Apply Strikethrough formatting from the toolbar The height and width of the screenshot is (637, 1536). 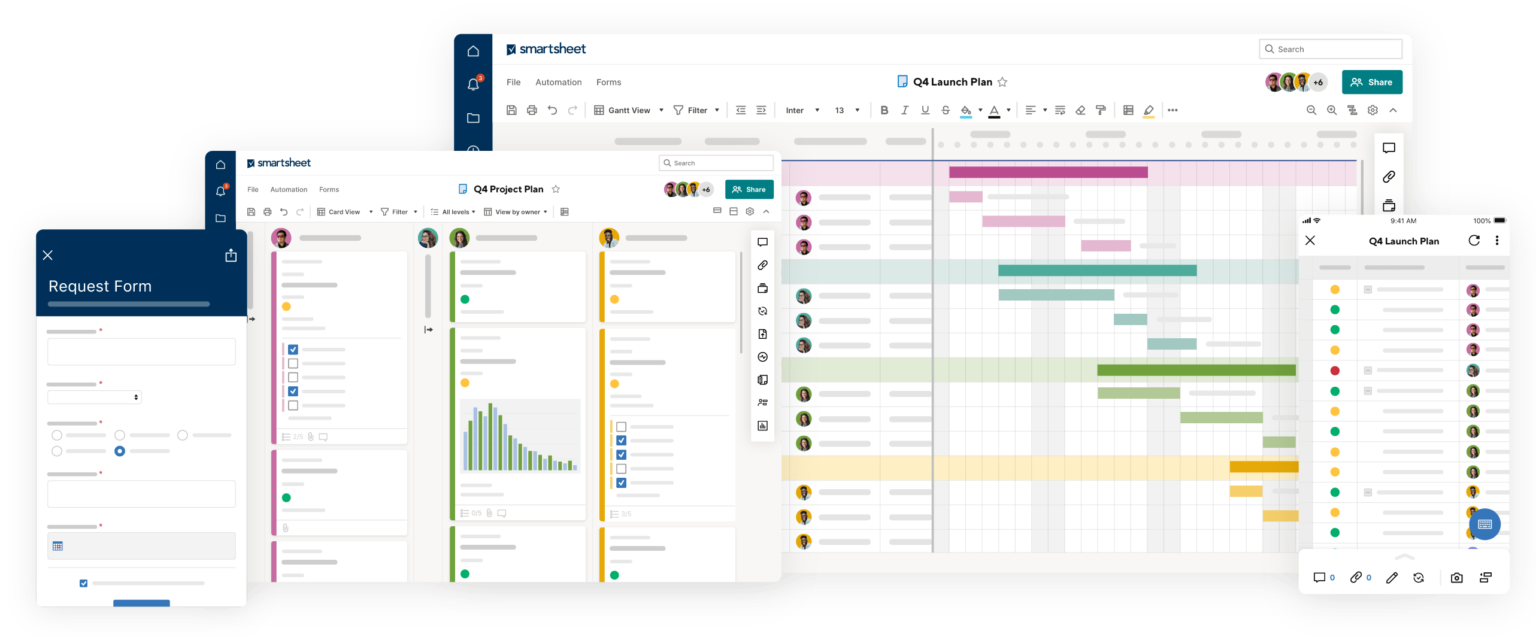[x=946, y=110]
